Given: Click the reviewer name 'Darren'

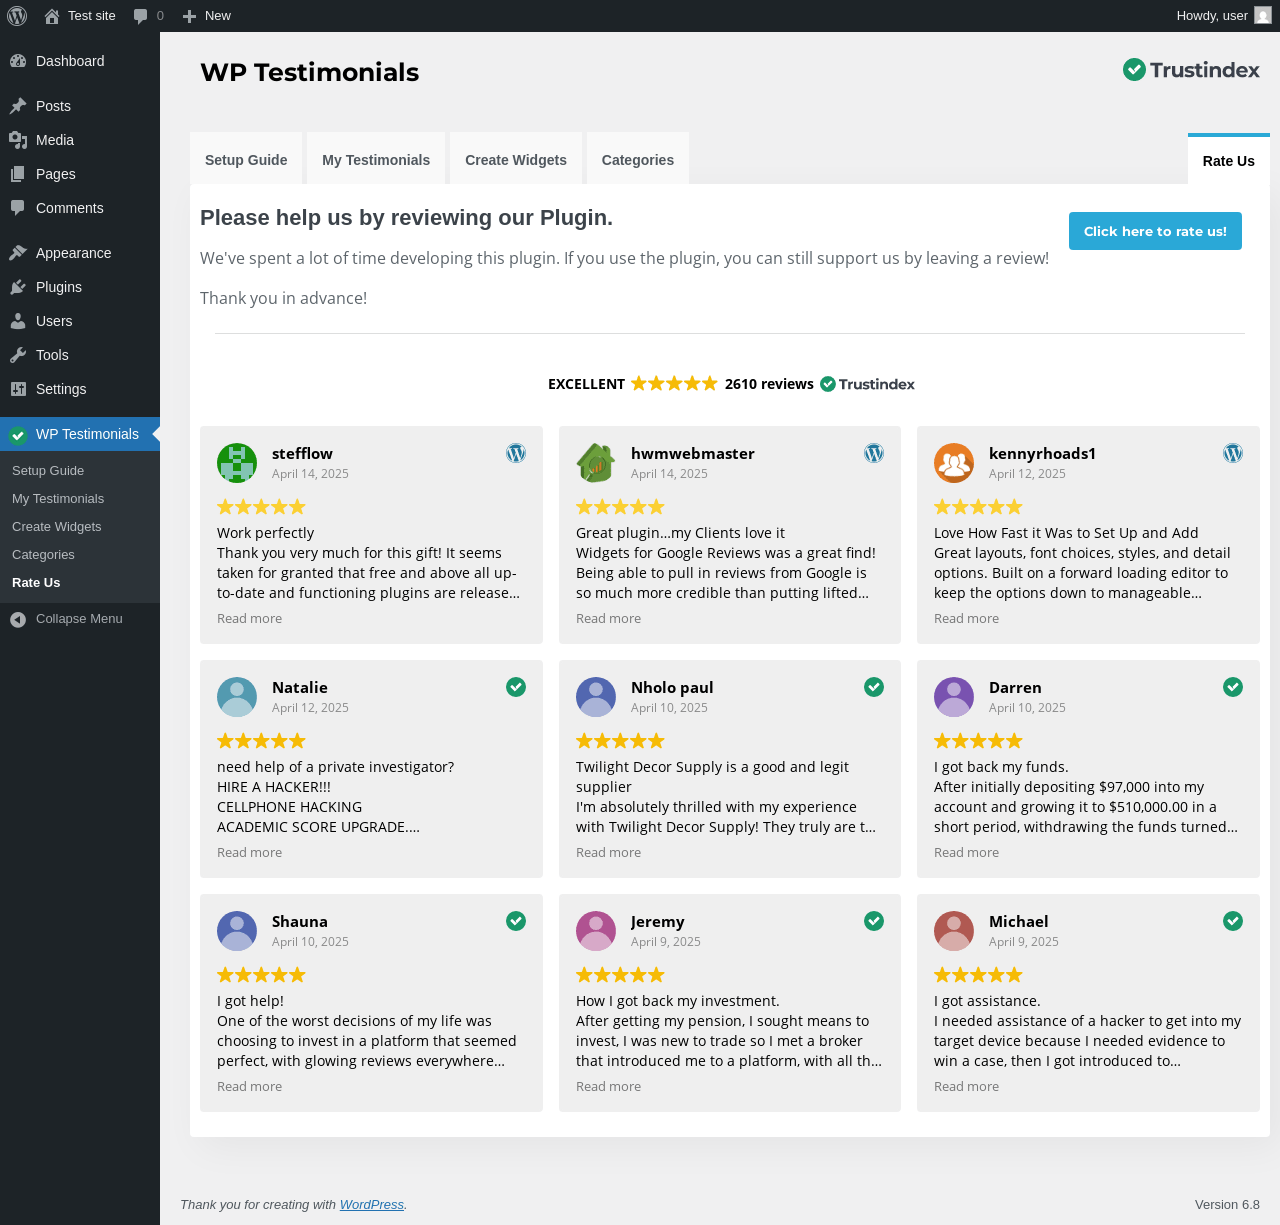Looking at the screenshot, I should pyautogui.click(x=1015, y=688).
